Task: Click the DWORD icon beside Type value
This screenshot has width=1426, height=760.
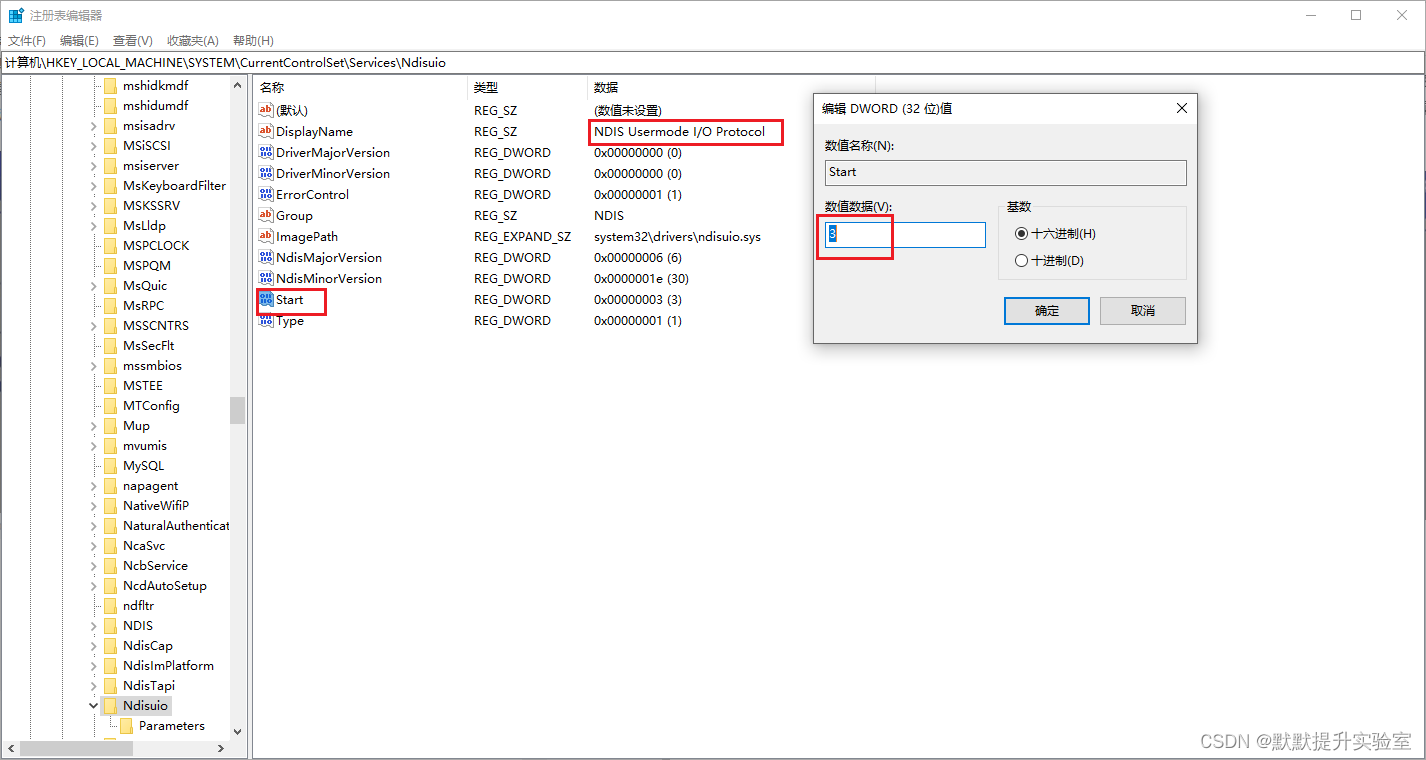Action: pyautogui.click(x=265, y=320)
